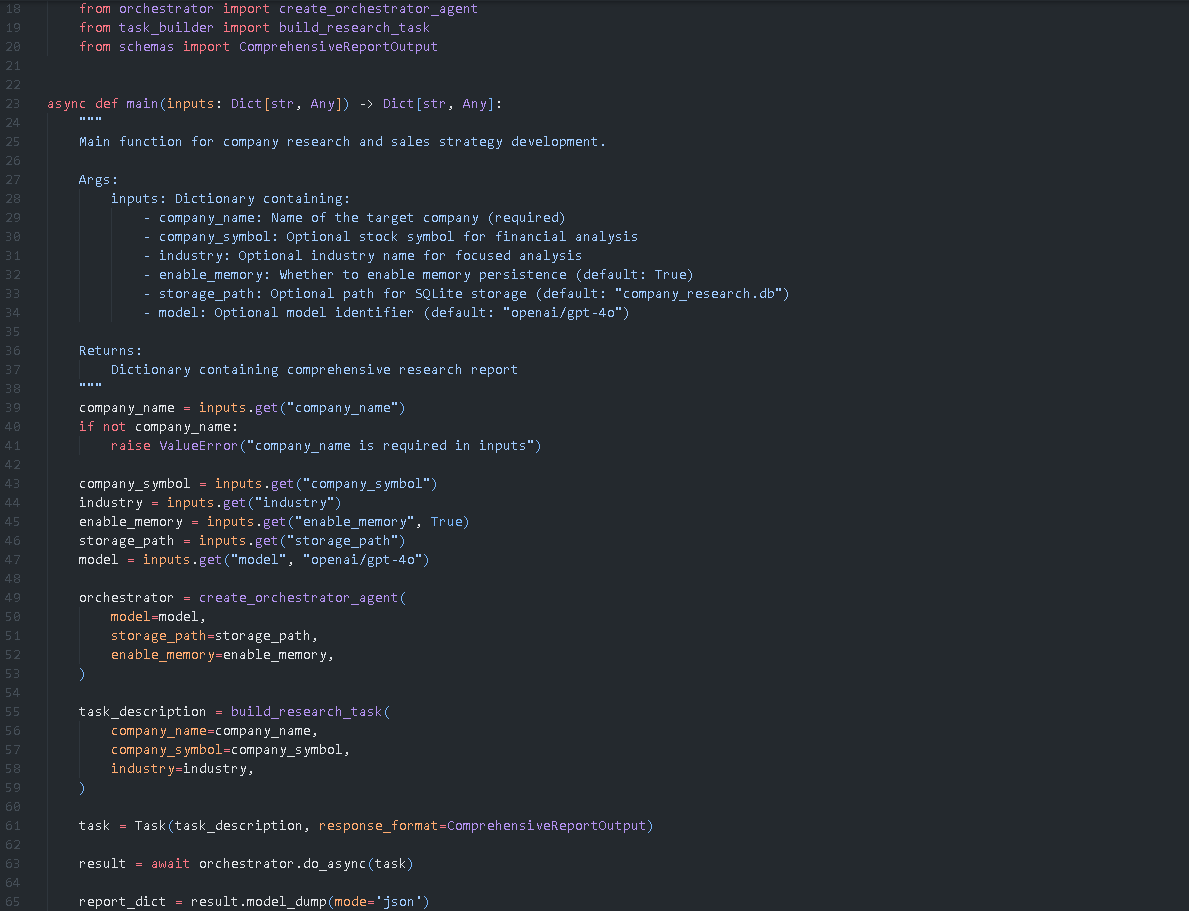This screenshot has height=911, width=1189.
Task: Click the "industry=industry," argument on line 58
Action: pyautogui.click(x=183, y=769)
